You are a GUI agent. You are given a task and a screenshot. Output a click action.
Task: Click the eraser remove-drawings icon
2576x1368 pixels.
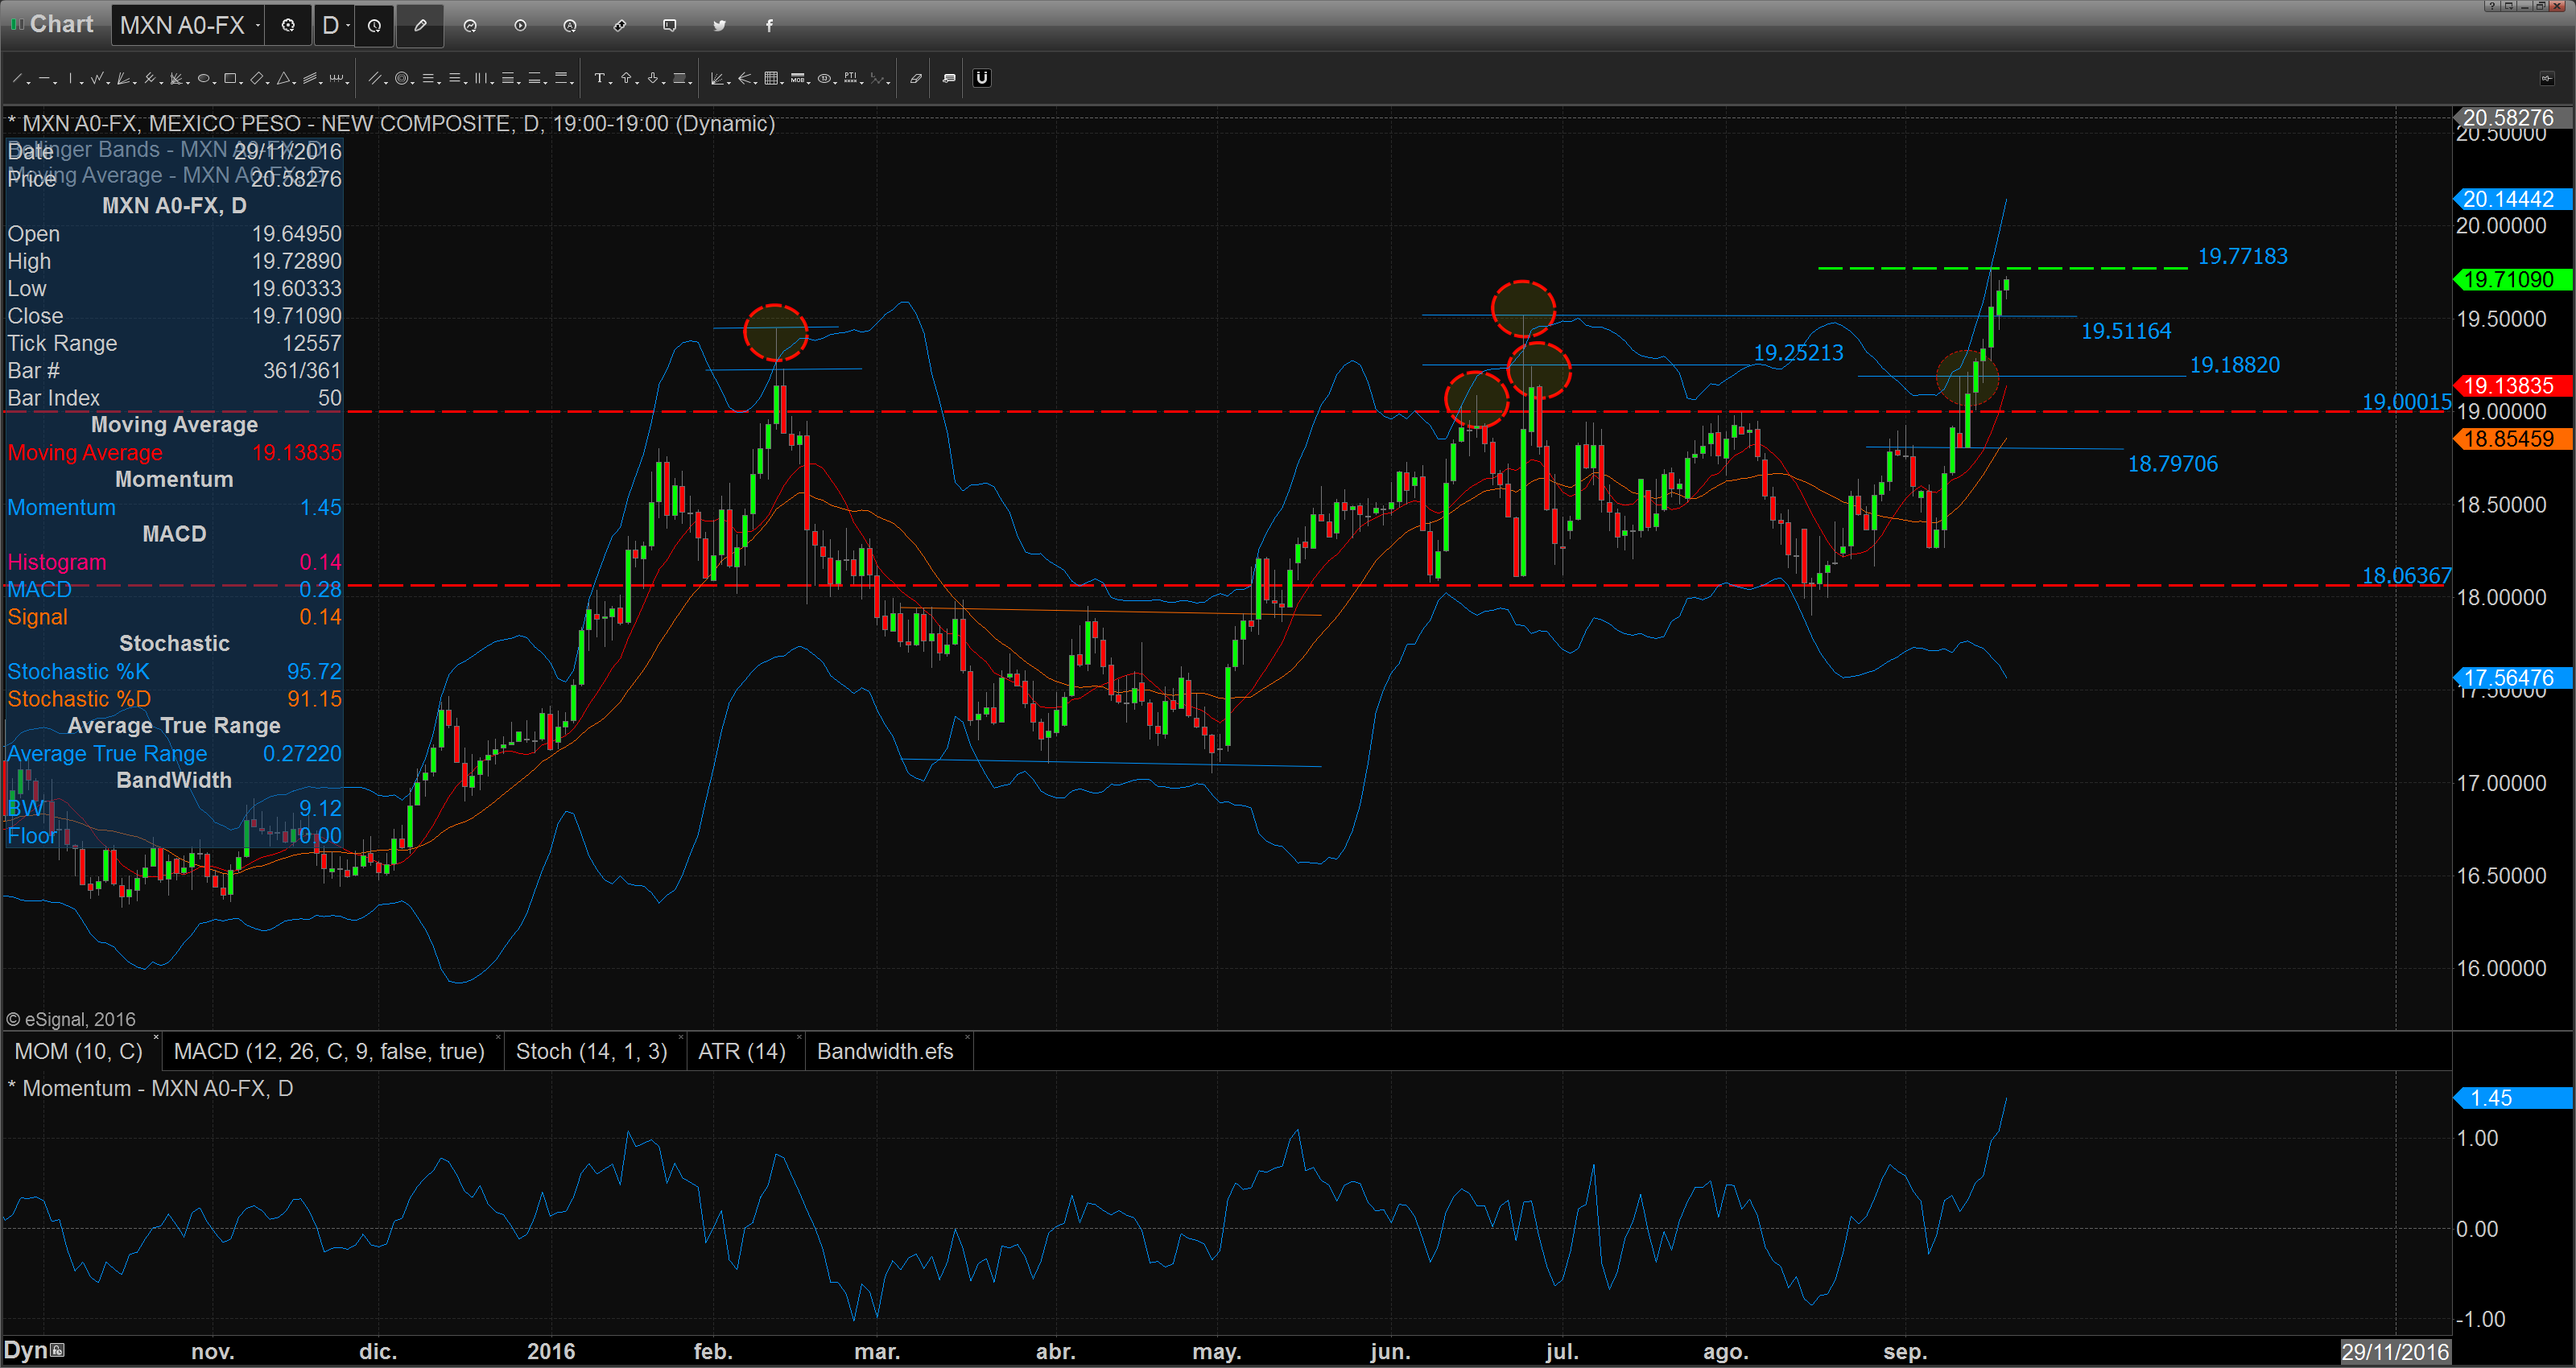(915, 78)
